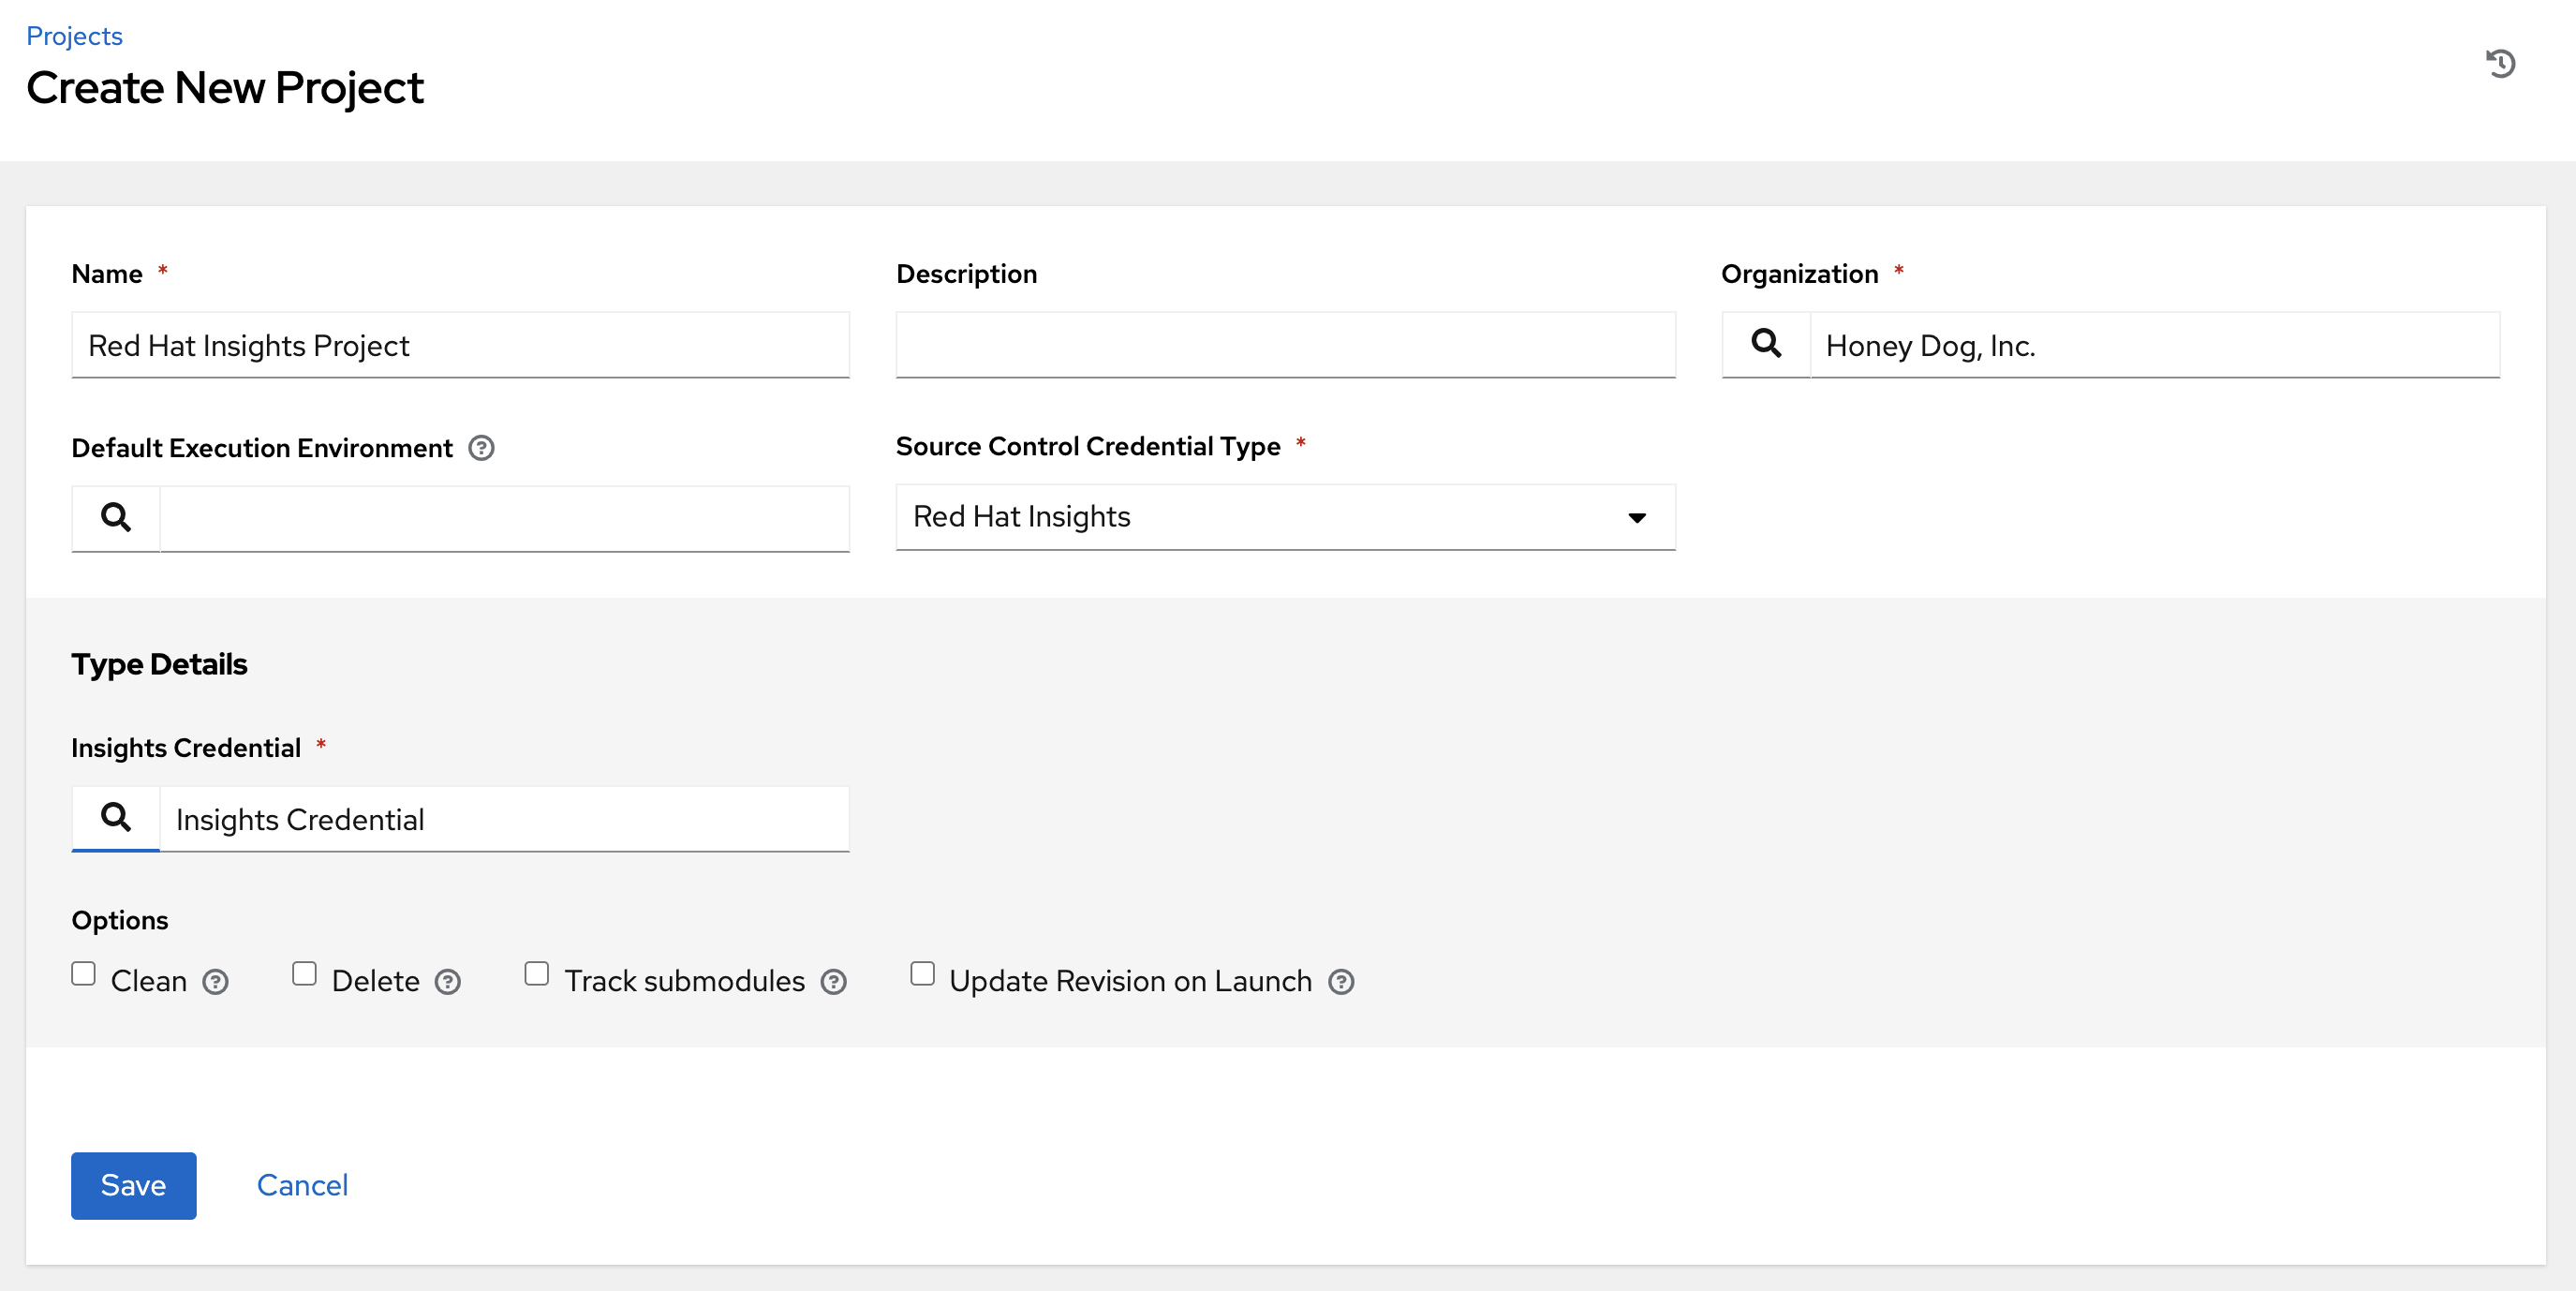Focus the empty Description field
The image size is (2576, 1291).
tap(1285, 345)
